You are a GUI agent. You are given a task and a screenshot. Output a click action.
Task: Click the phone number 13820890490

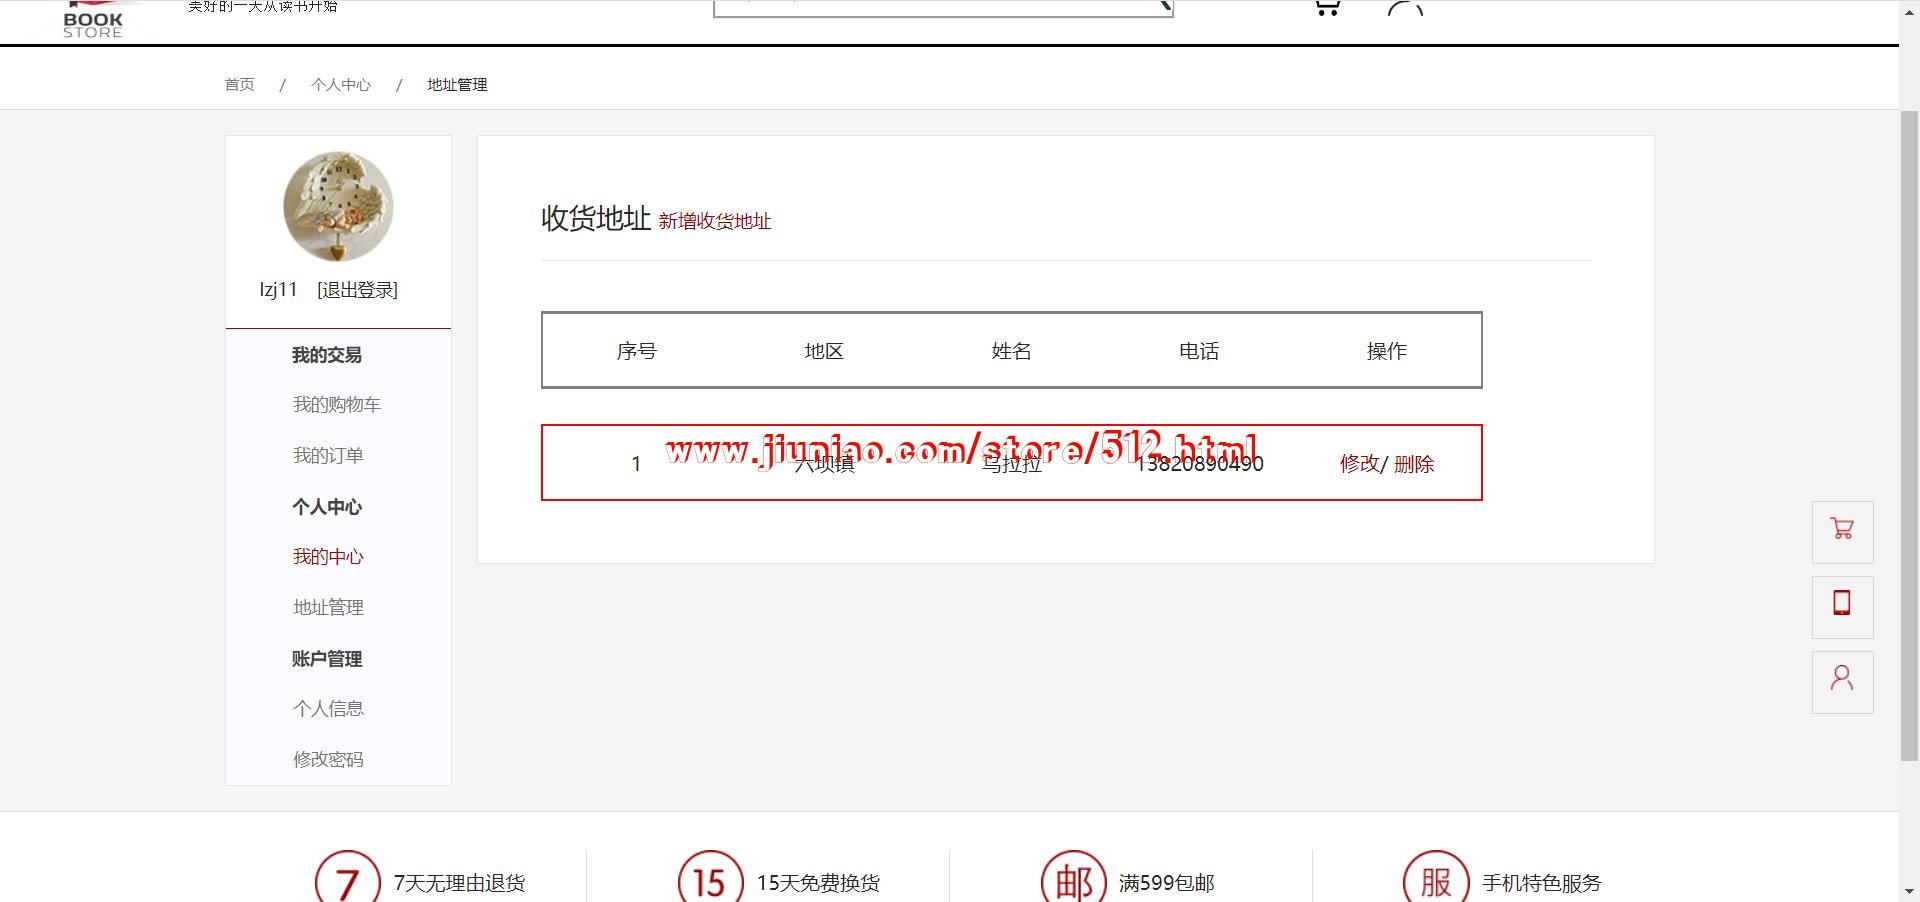(x=1199, y=464)
